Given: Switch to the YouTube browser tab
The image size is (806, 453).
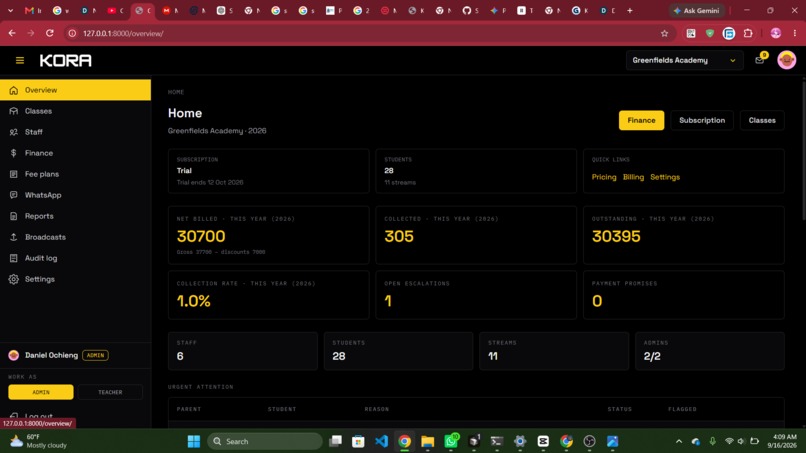Looking at the screenshot, I should (x=115, y=10).
